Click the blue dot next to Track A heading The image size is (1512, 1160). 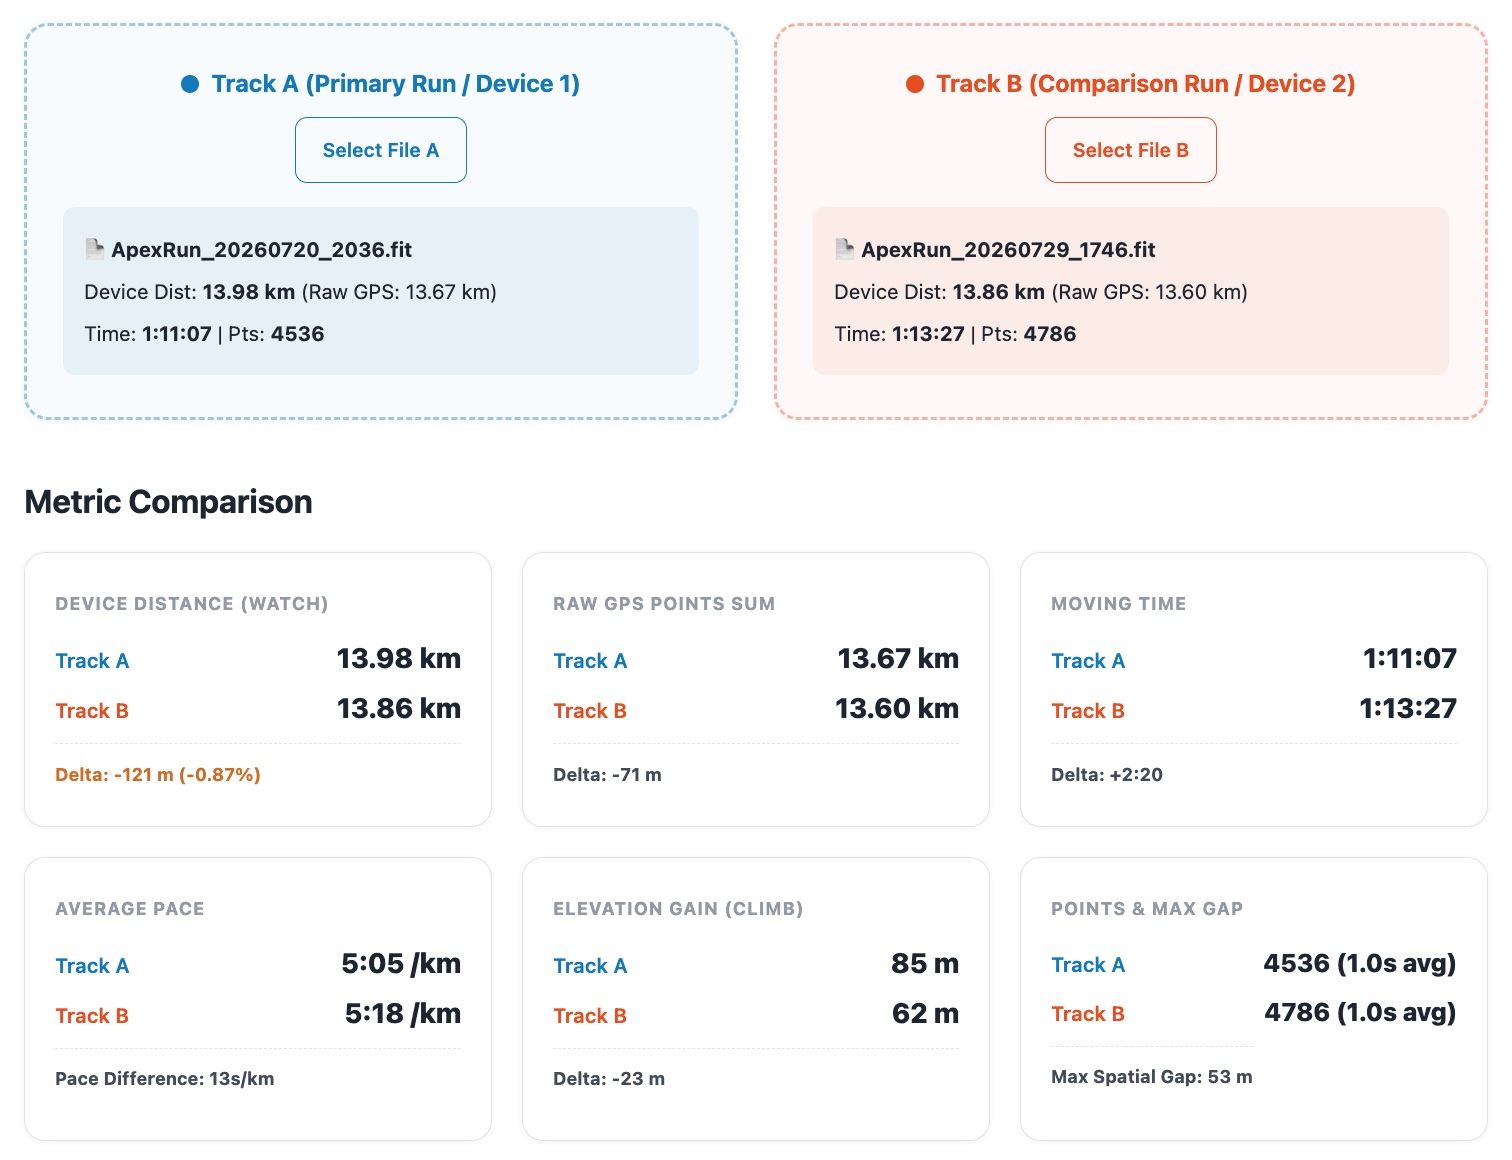[x=190, y=84]
